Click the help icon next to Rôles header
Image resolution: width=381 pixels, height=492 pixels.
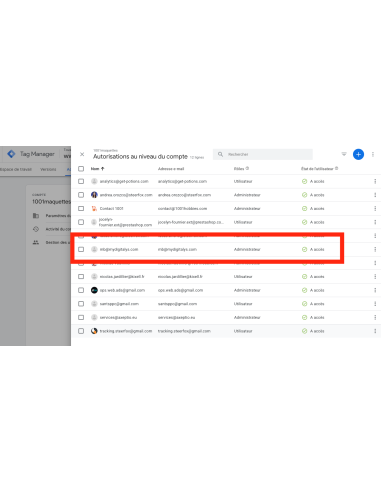(247, 168)
